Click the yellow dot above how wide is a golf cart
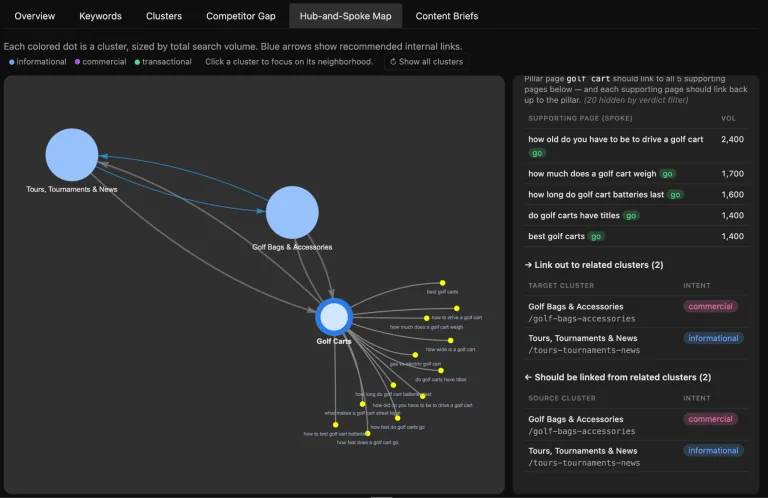 point(451,340)
